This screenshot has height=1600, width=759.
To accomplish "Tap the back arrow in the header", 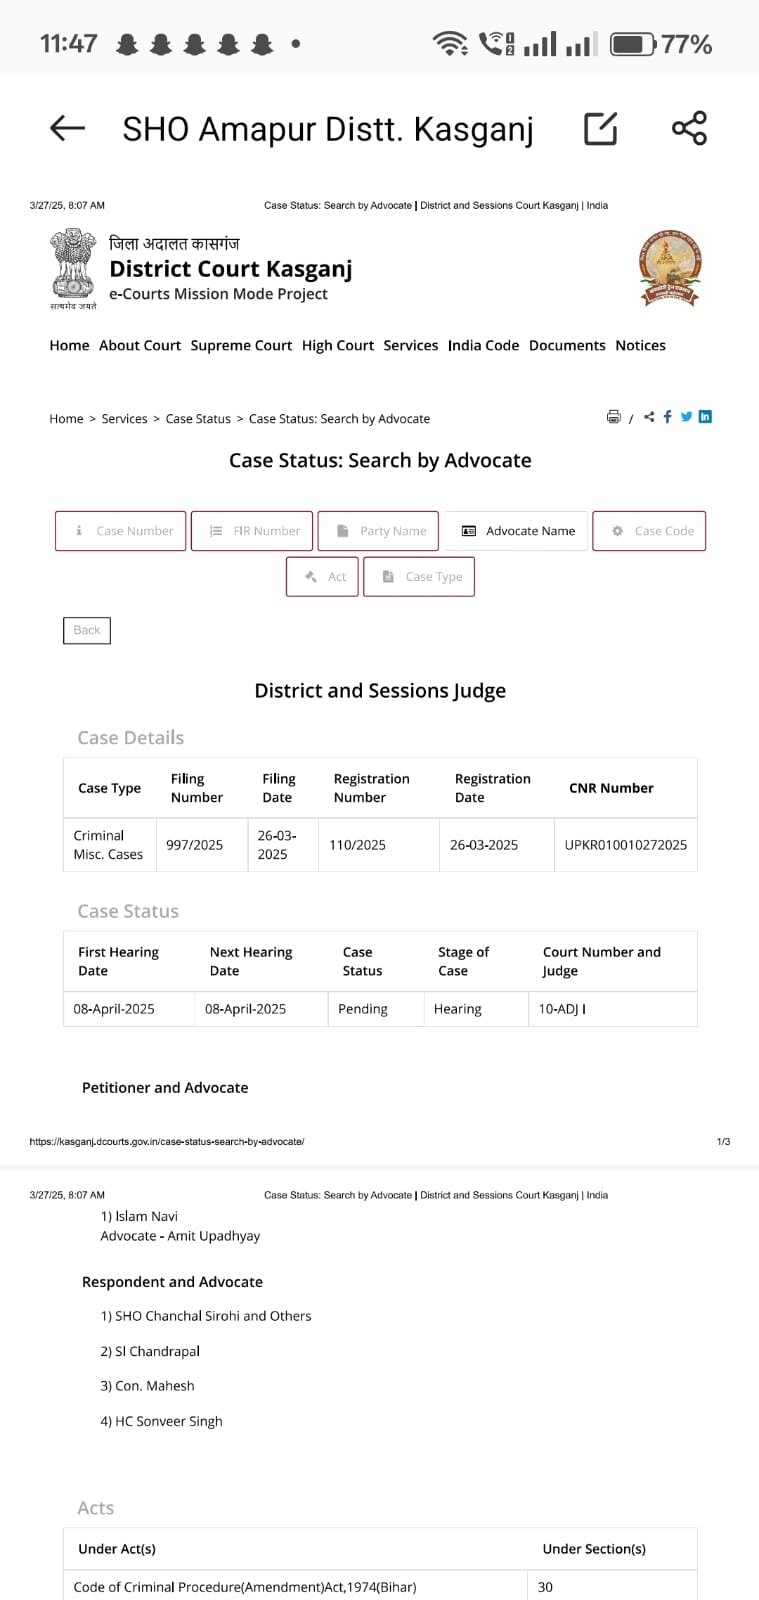I will point(67,128).
